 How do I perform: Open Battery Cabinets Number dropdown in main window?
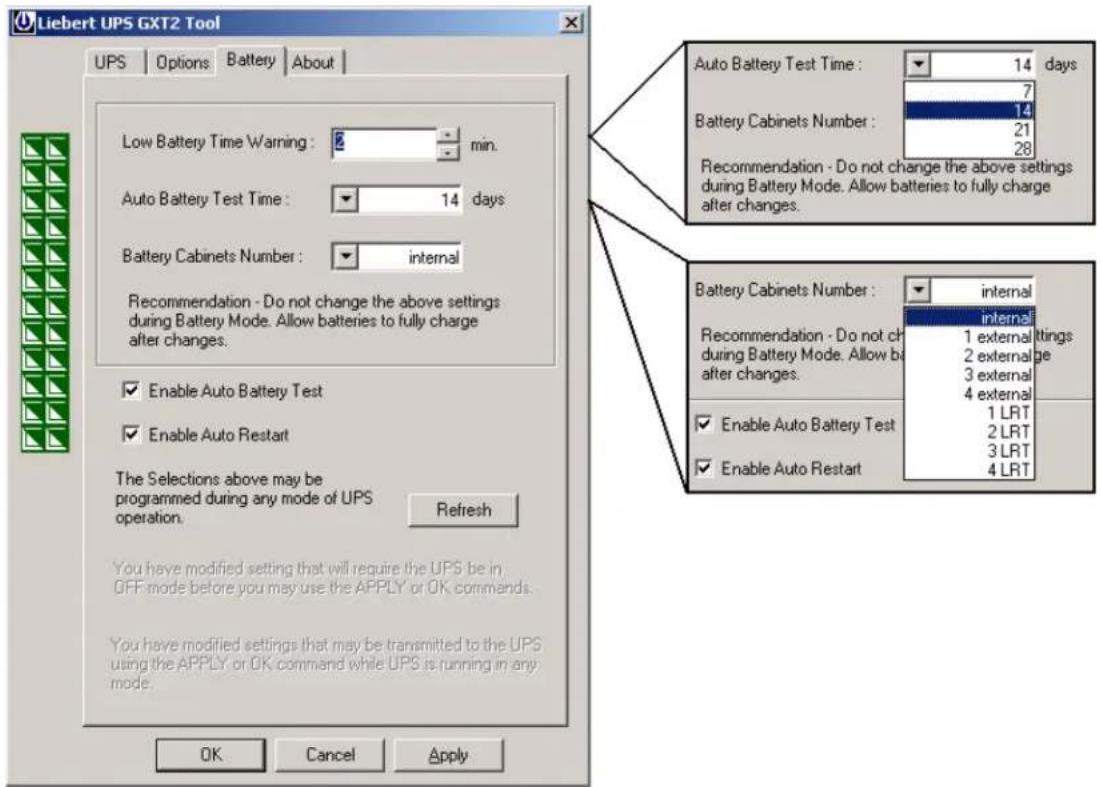(345, 257)
